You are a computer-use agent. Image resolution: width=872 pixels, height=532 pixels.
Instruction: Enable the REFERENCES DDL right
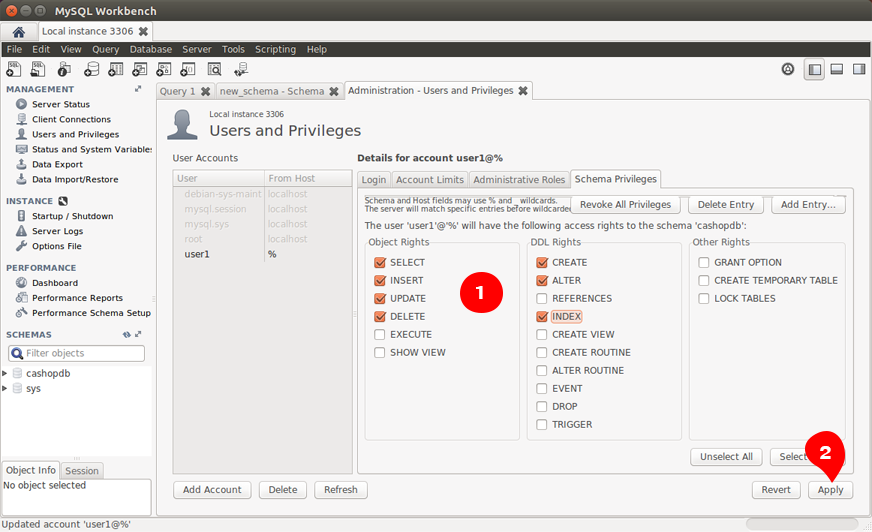[542, 299]
